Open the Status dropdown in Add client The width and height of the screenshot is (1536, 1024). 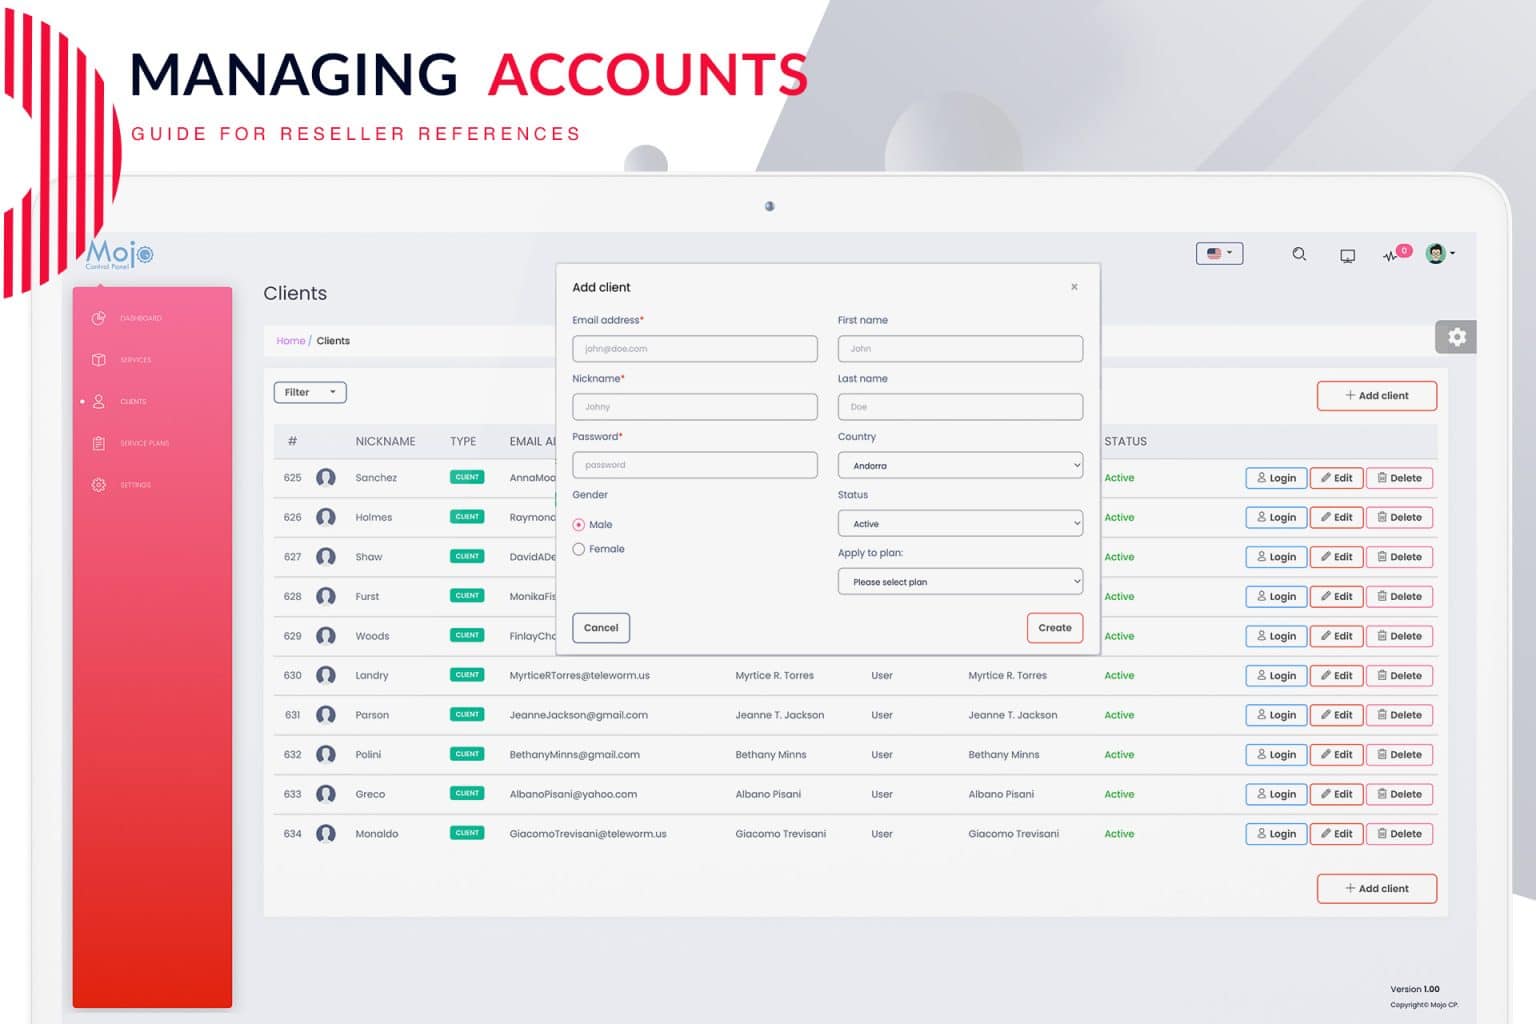(960, 524)
